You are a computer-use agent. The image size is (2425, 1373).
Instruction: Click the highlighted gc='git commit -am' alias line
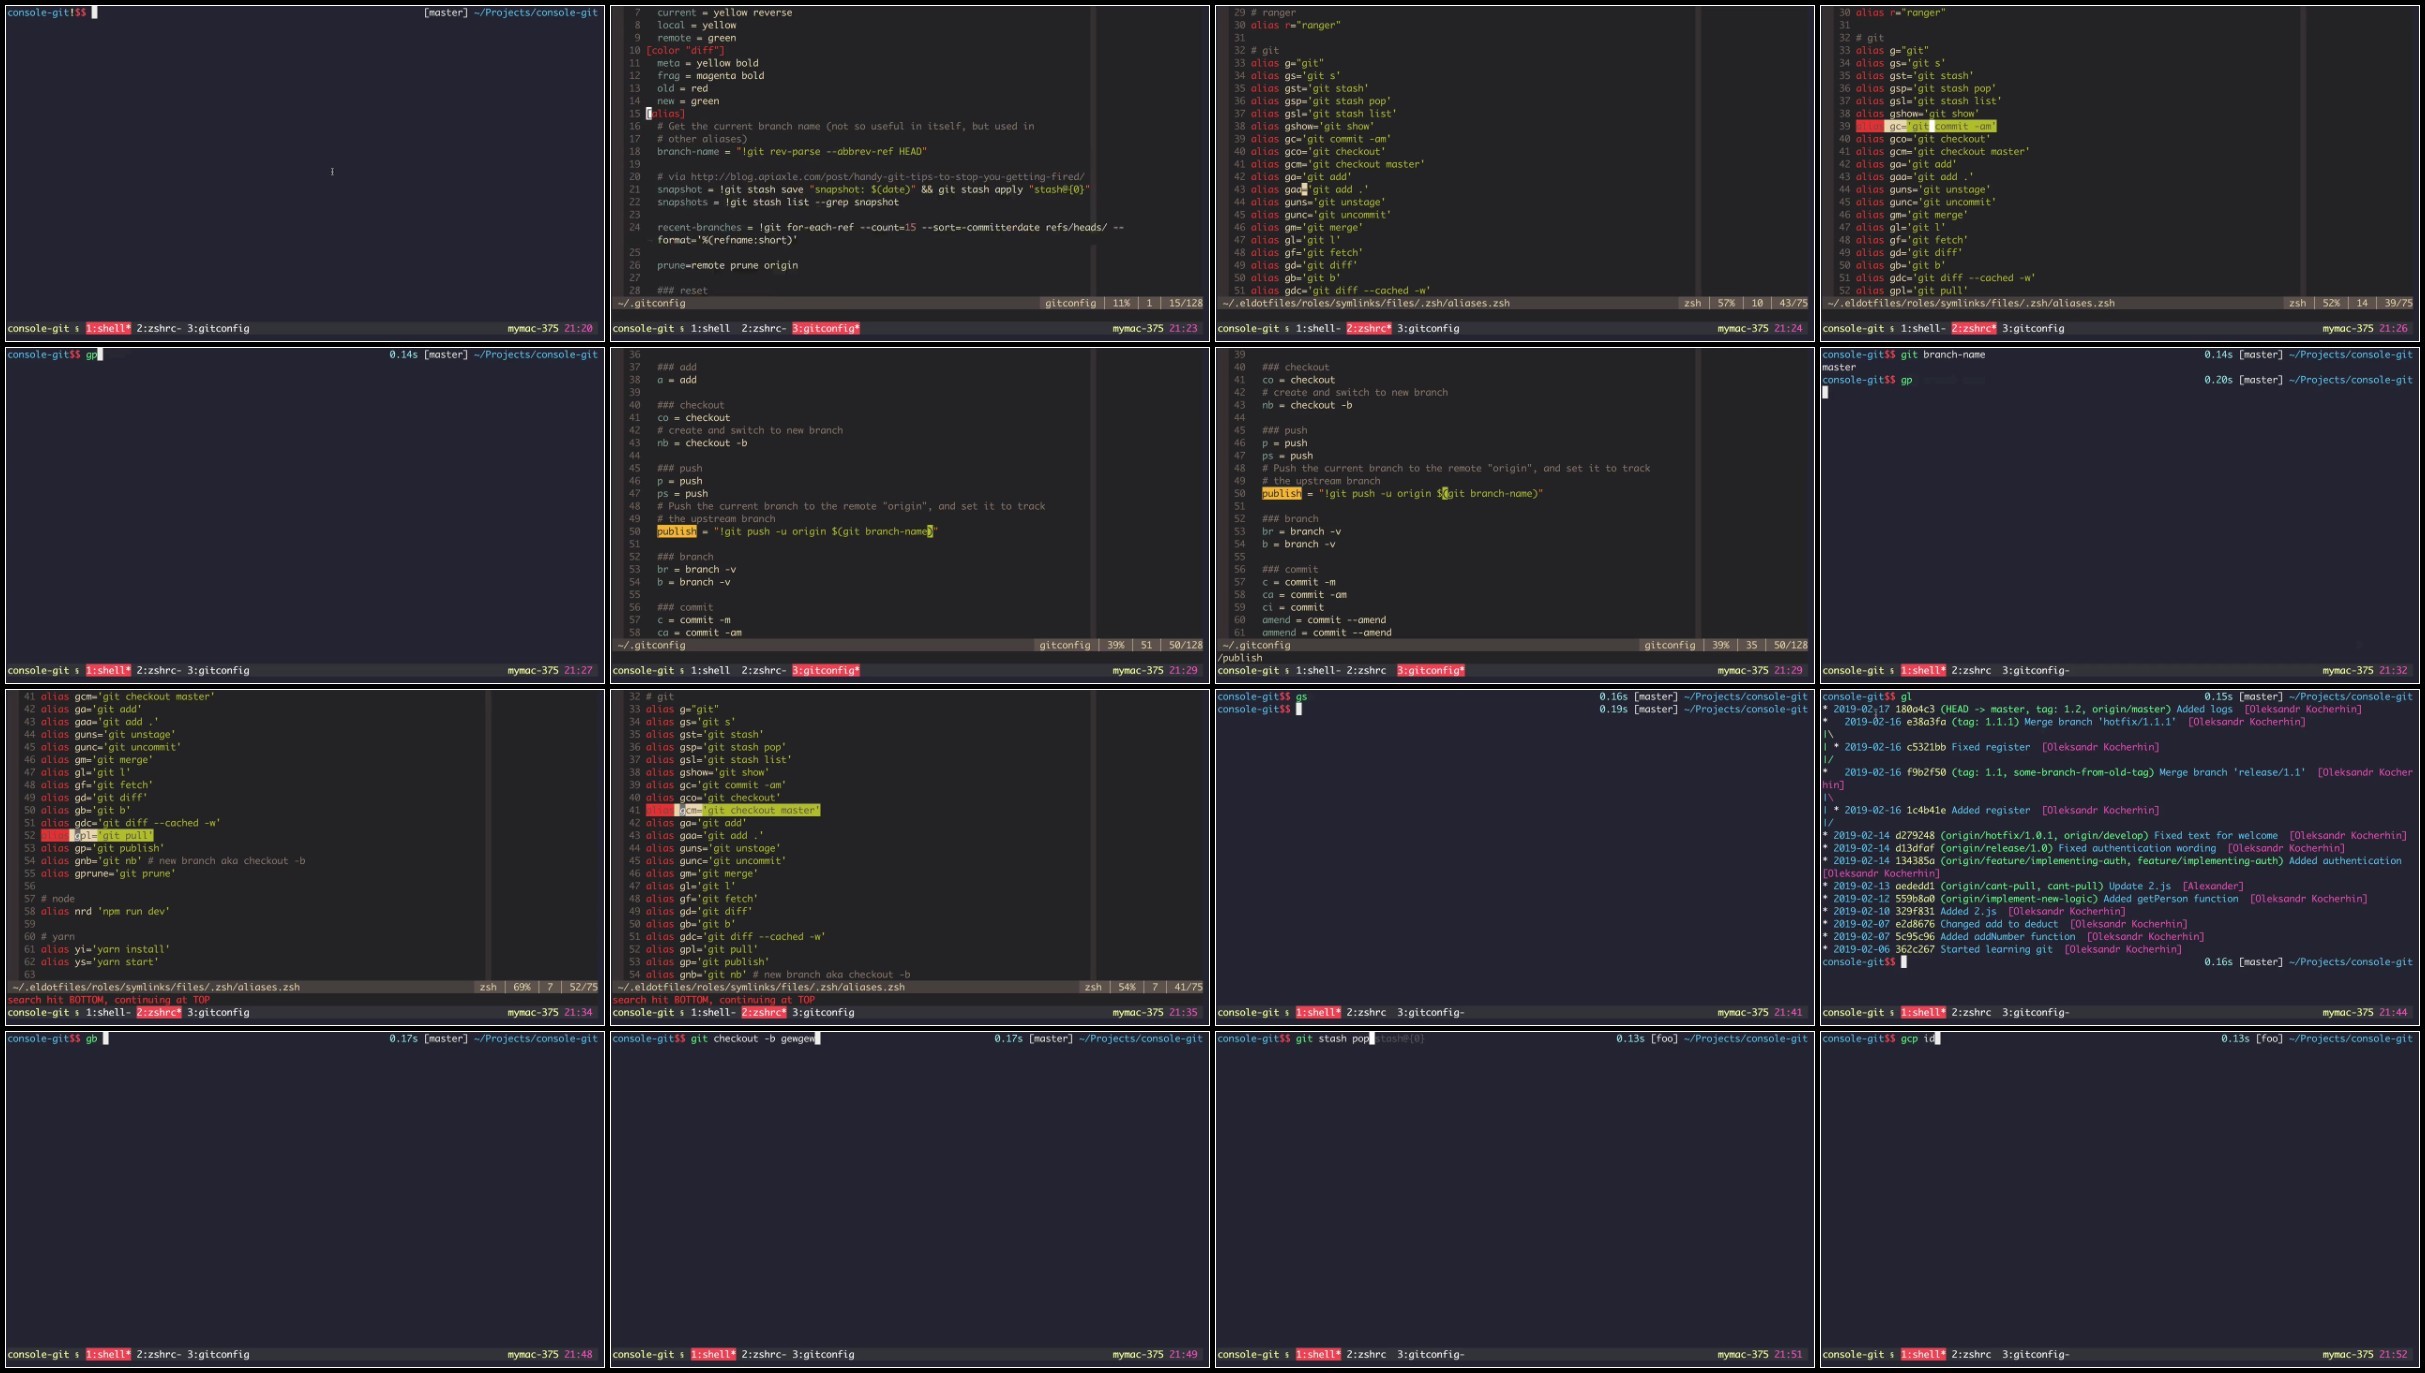point(1938,126)
